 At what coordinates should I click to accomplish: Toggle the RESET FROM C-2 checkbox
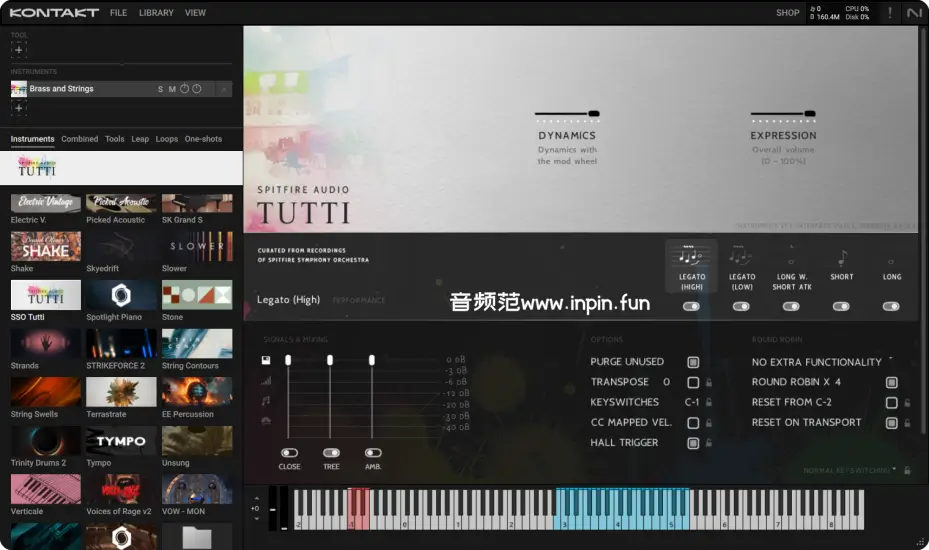[891, 402]
